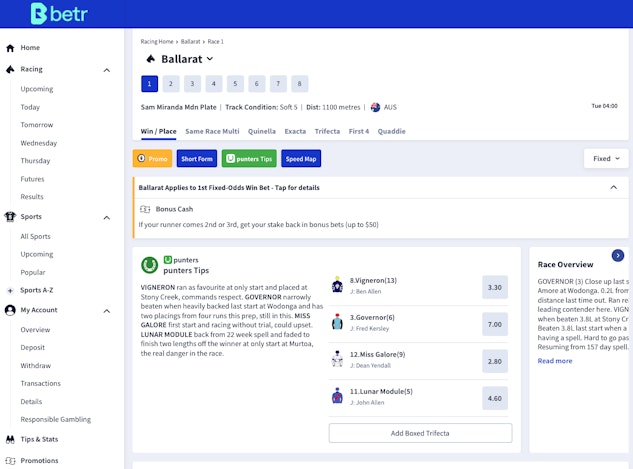Click Vigneron jockey silks icon
The height and width of the screenshot is (469, 633).
(338, 286)
